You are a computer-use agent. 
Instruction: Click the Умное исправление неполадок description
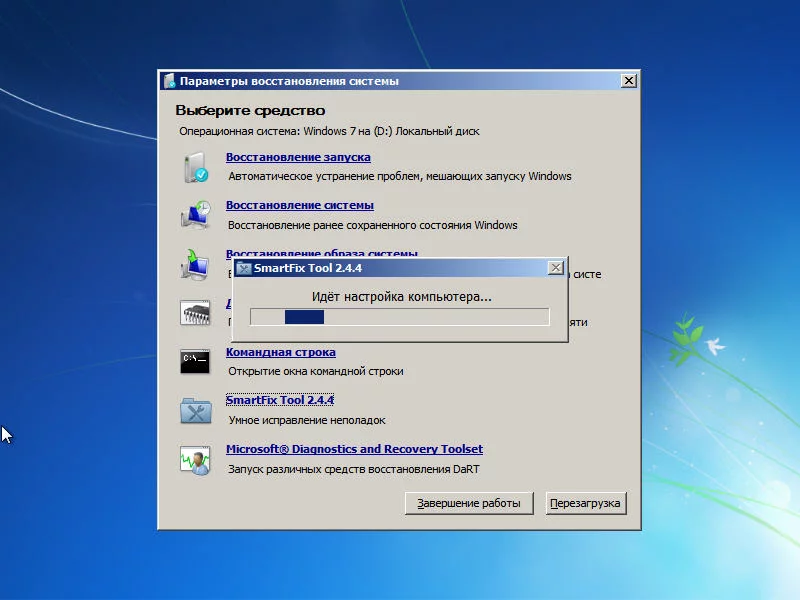pyautogui.click(x=307, y=420)
